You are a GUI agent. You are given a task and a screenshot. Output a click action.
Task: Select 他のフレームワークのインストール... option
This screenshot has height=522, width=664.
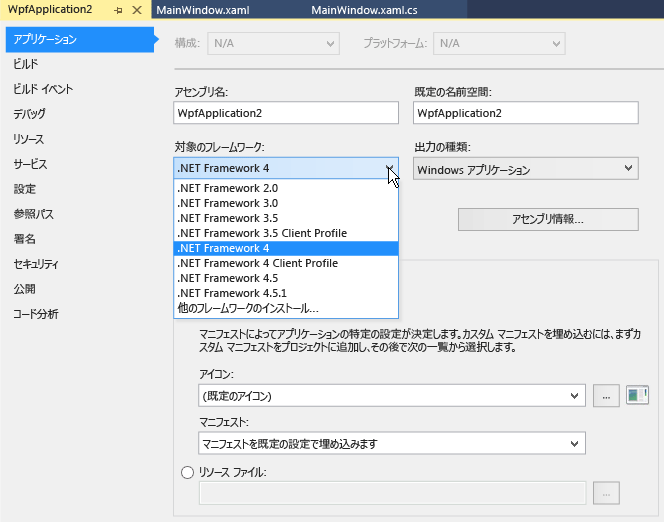tap(286, 308)
